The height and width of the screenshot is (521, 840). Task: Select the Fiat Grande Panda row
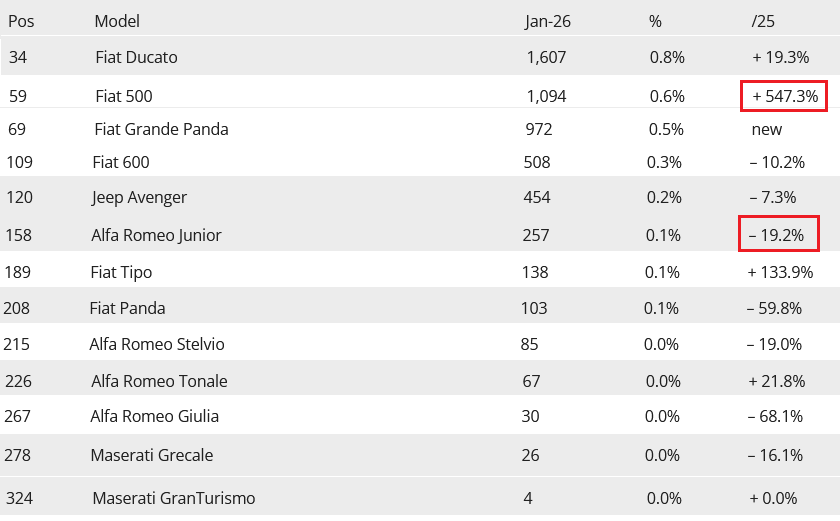420,129
